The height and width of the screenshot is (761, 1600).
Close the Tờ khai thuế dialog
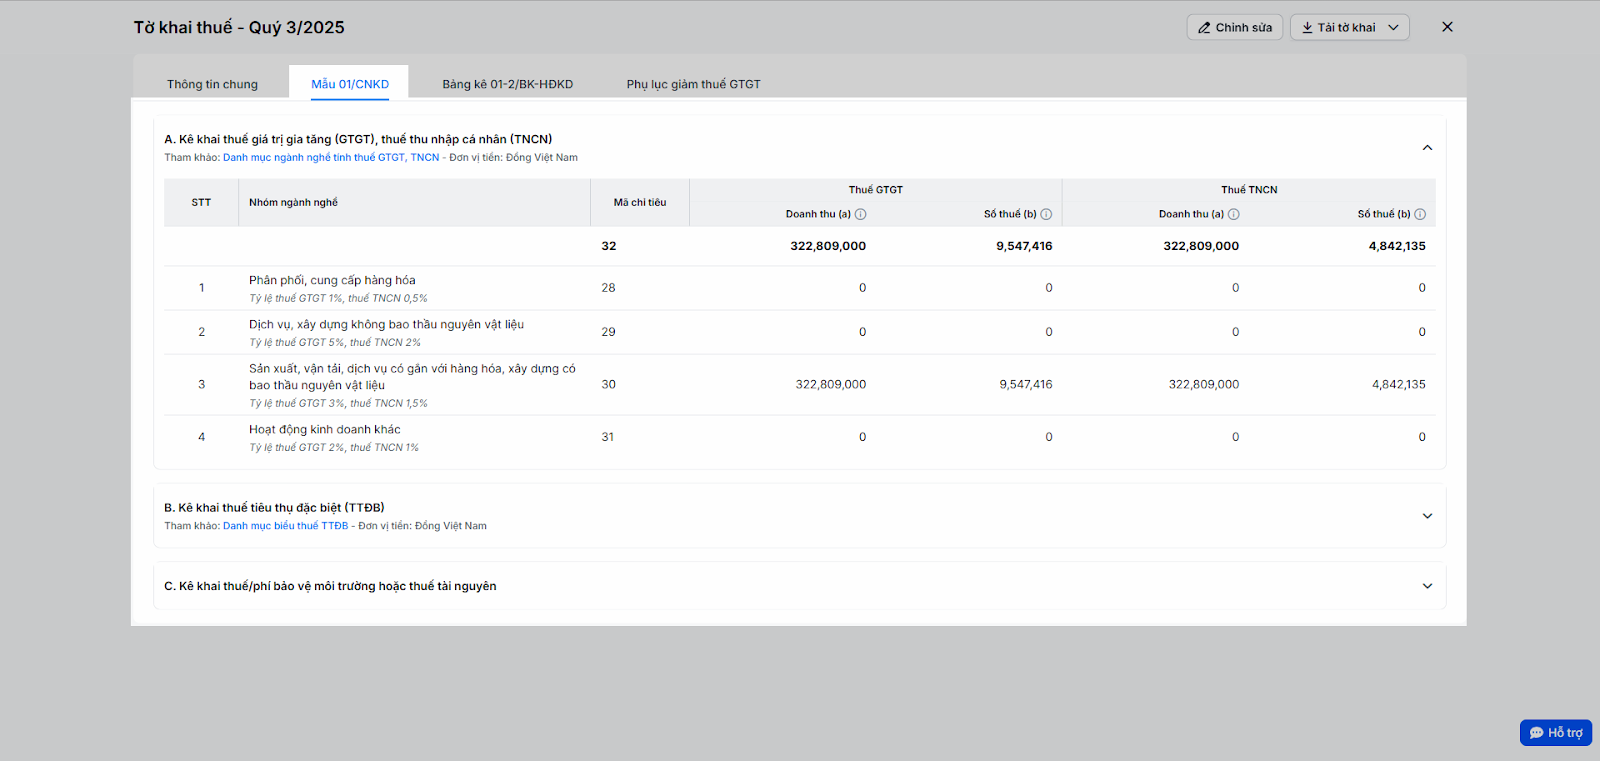click(x=1447, y=27)
